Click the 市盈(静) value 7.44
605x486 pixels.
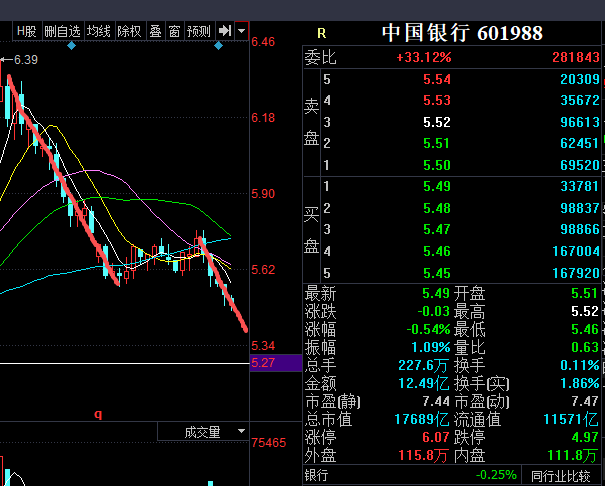coord(436,402)
